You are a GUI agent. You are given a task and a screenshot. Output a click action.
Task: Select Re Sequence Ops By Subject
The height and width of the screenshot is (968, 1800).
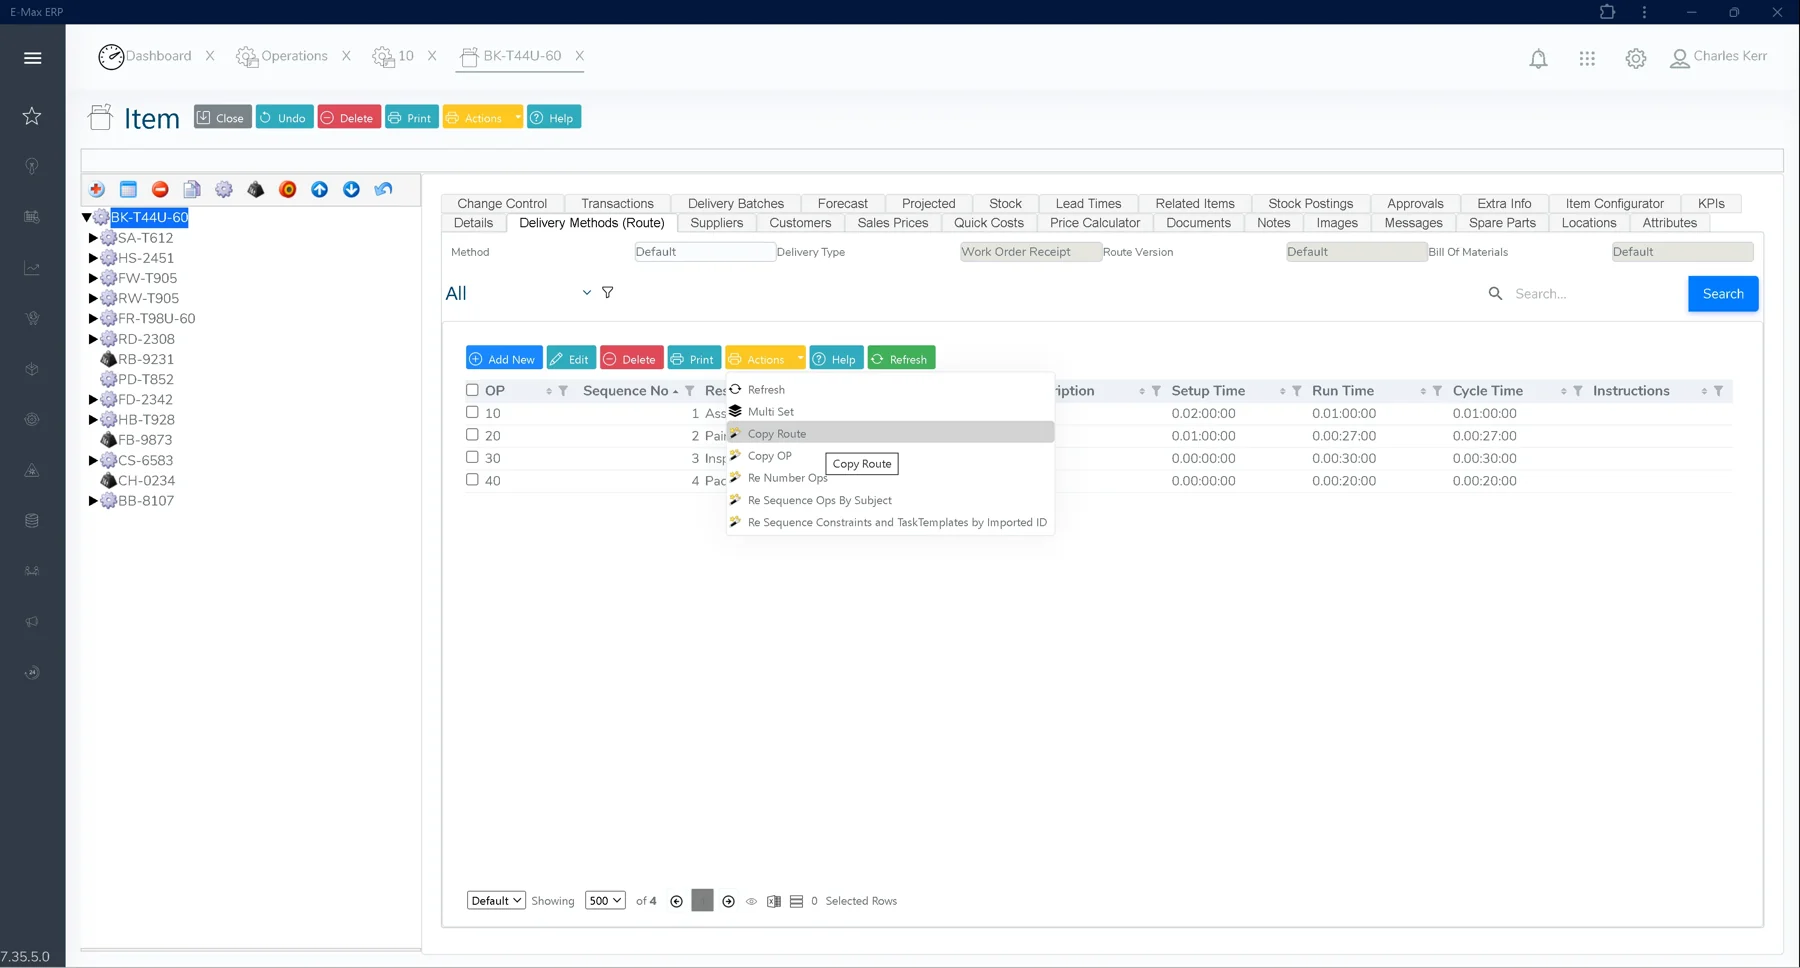[890, 500]
